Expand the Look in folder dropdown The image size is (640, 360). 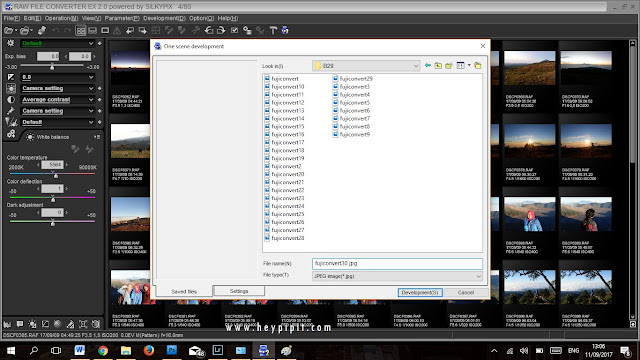coord(416,66)
